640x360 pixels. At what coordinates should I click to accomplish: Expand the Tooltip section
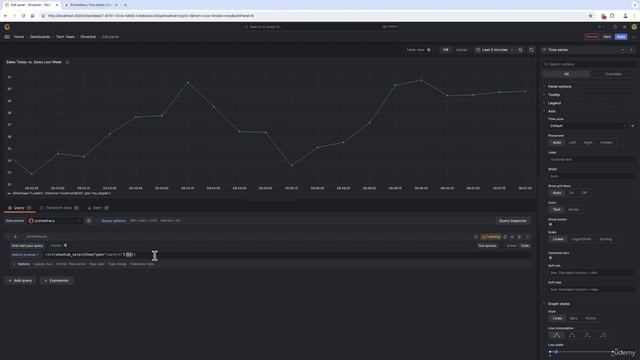[553, 95]
